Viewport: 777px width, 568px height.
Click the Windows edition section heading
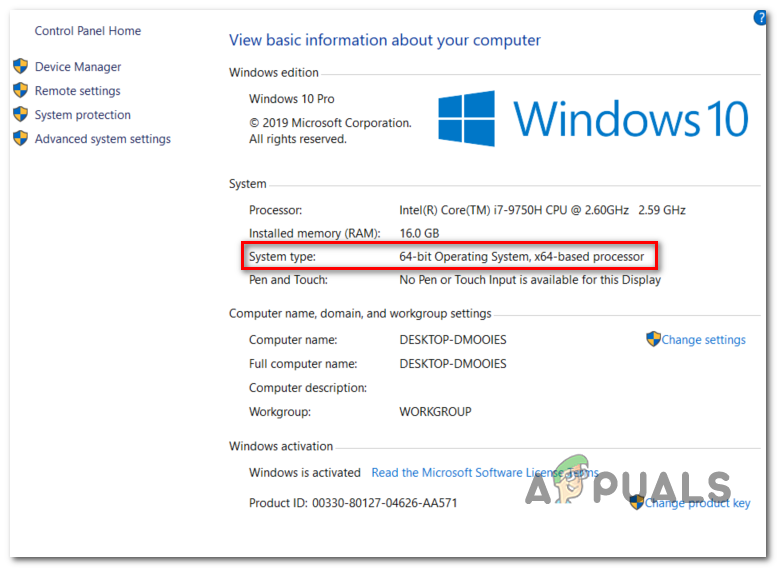274,72
